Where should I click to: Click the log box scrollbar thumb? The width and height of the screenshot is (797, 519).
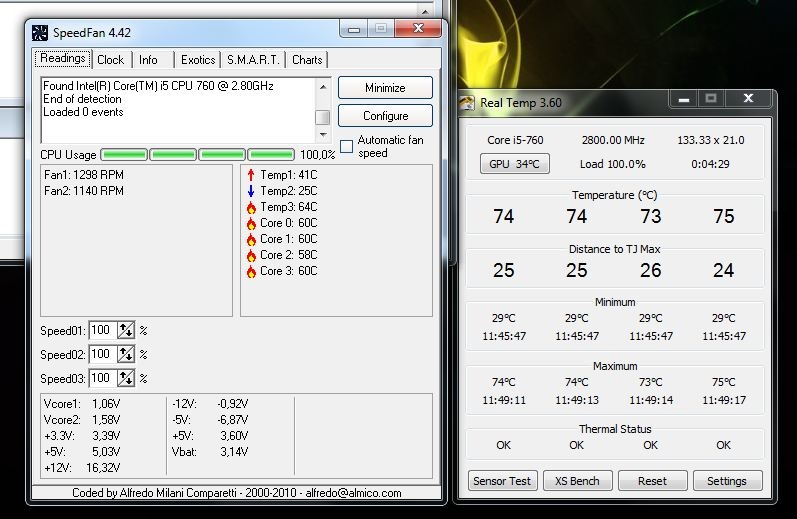[x=323, y=117]
